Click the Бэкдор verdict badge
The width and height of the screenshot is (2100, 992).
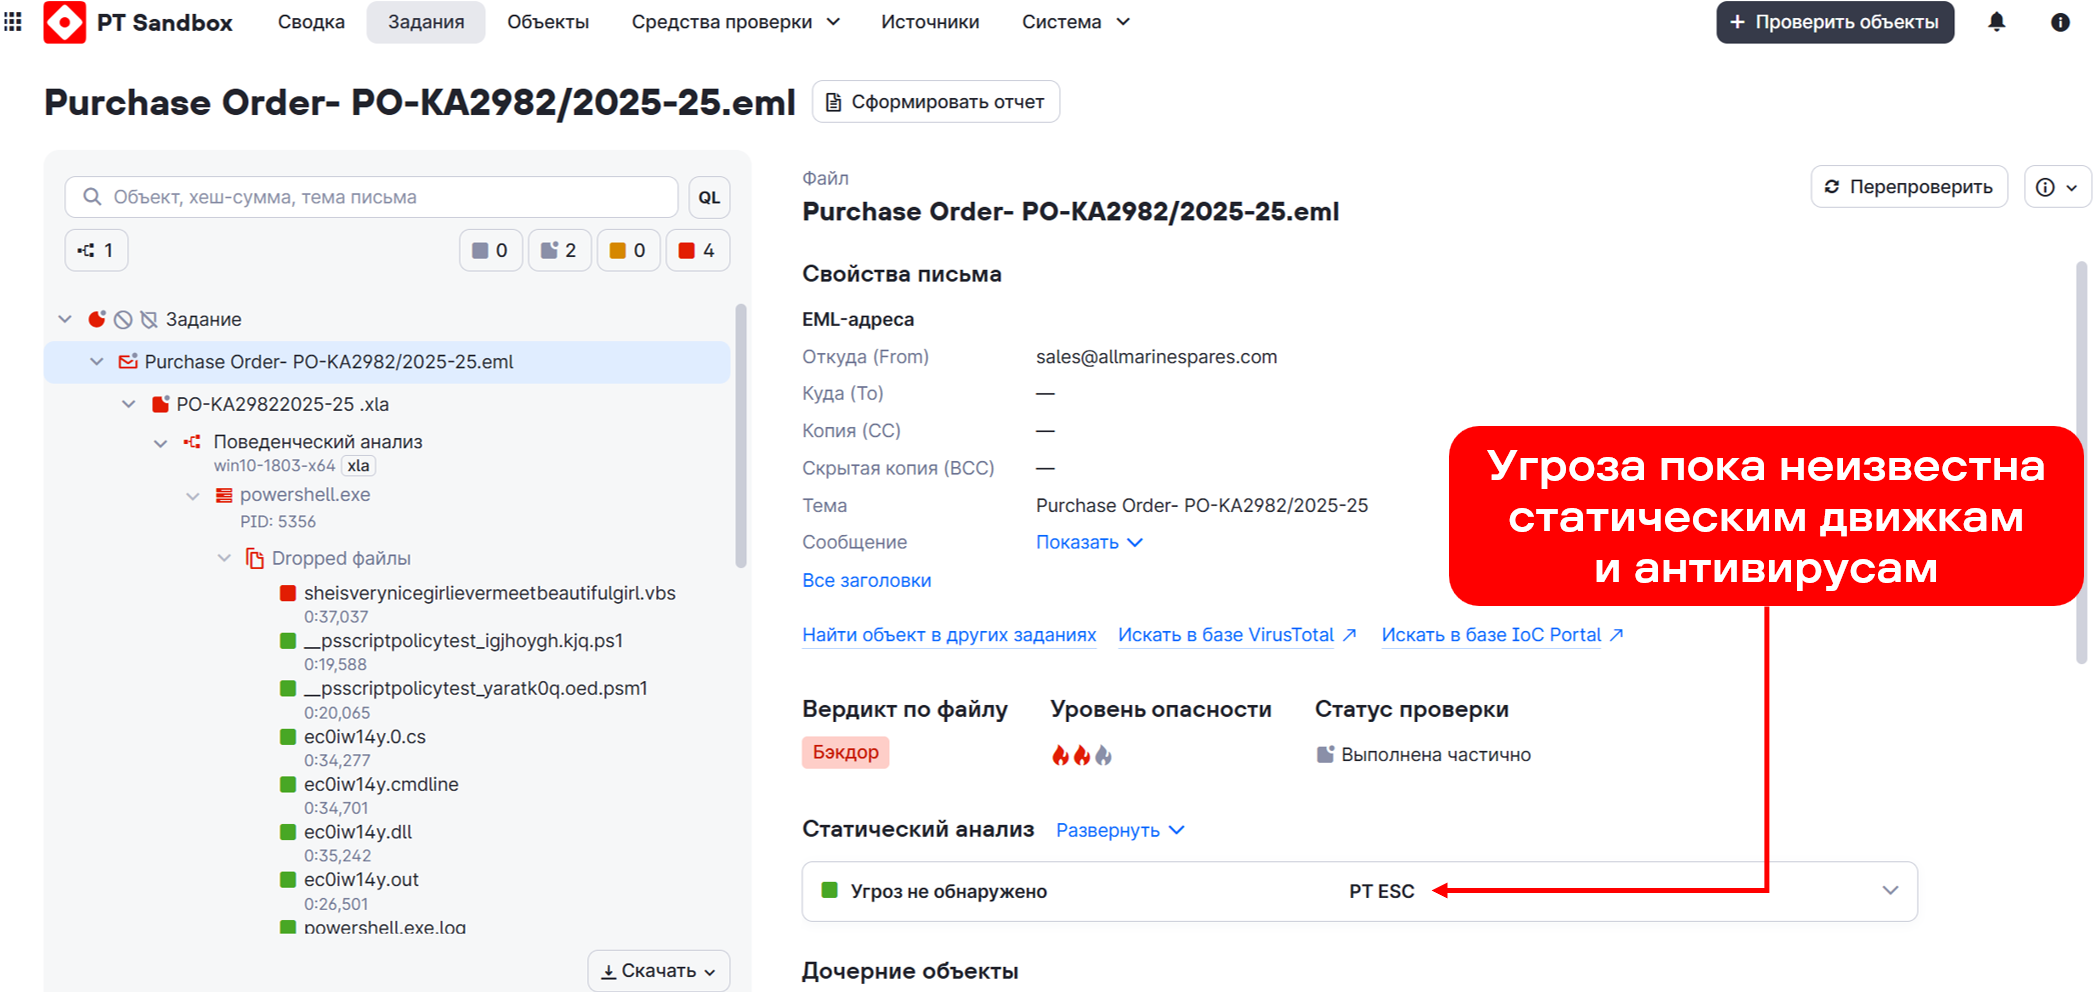point(845,752)
